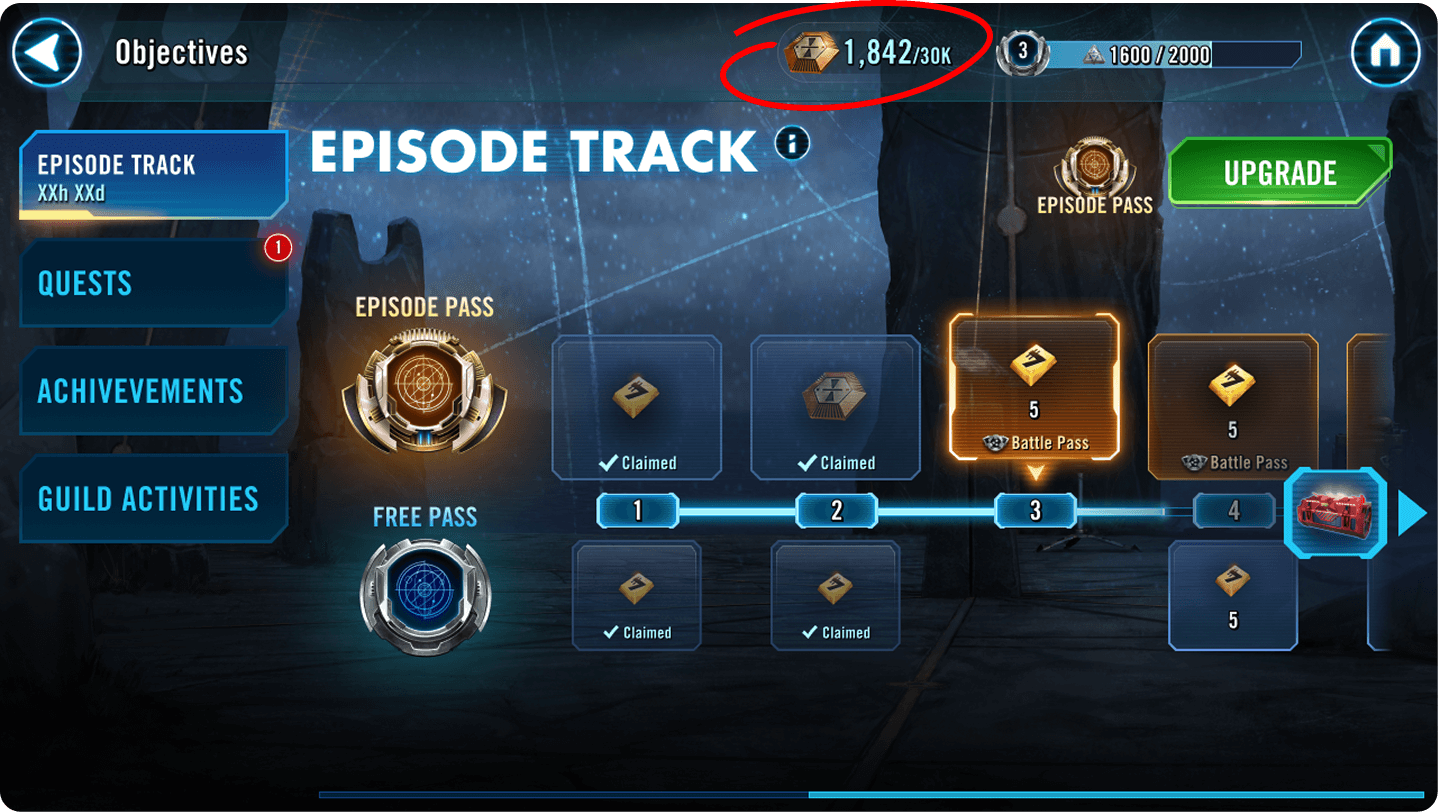Switch to the Quests tab
This screenshot has width=1440, height=812.
coord(154,283)
